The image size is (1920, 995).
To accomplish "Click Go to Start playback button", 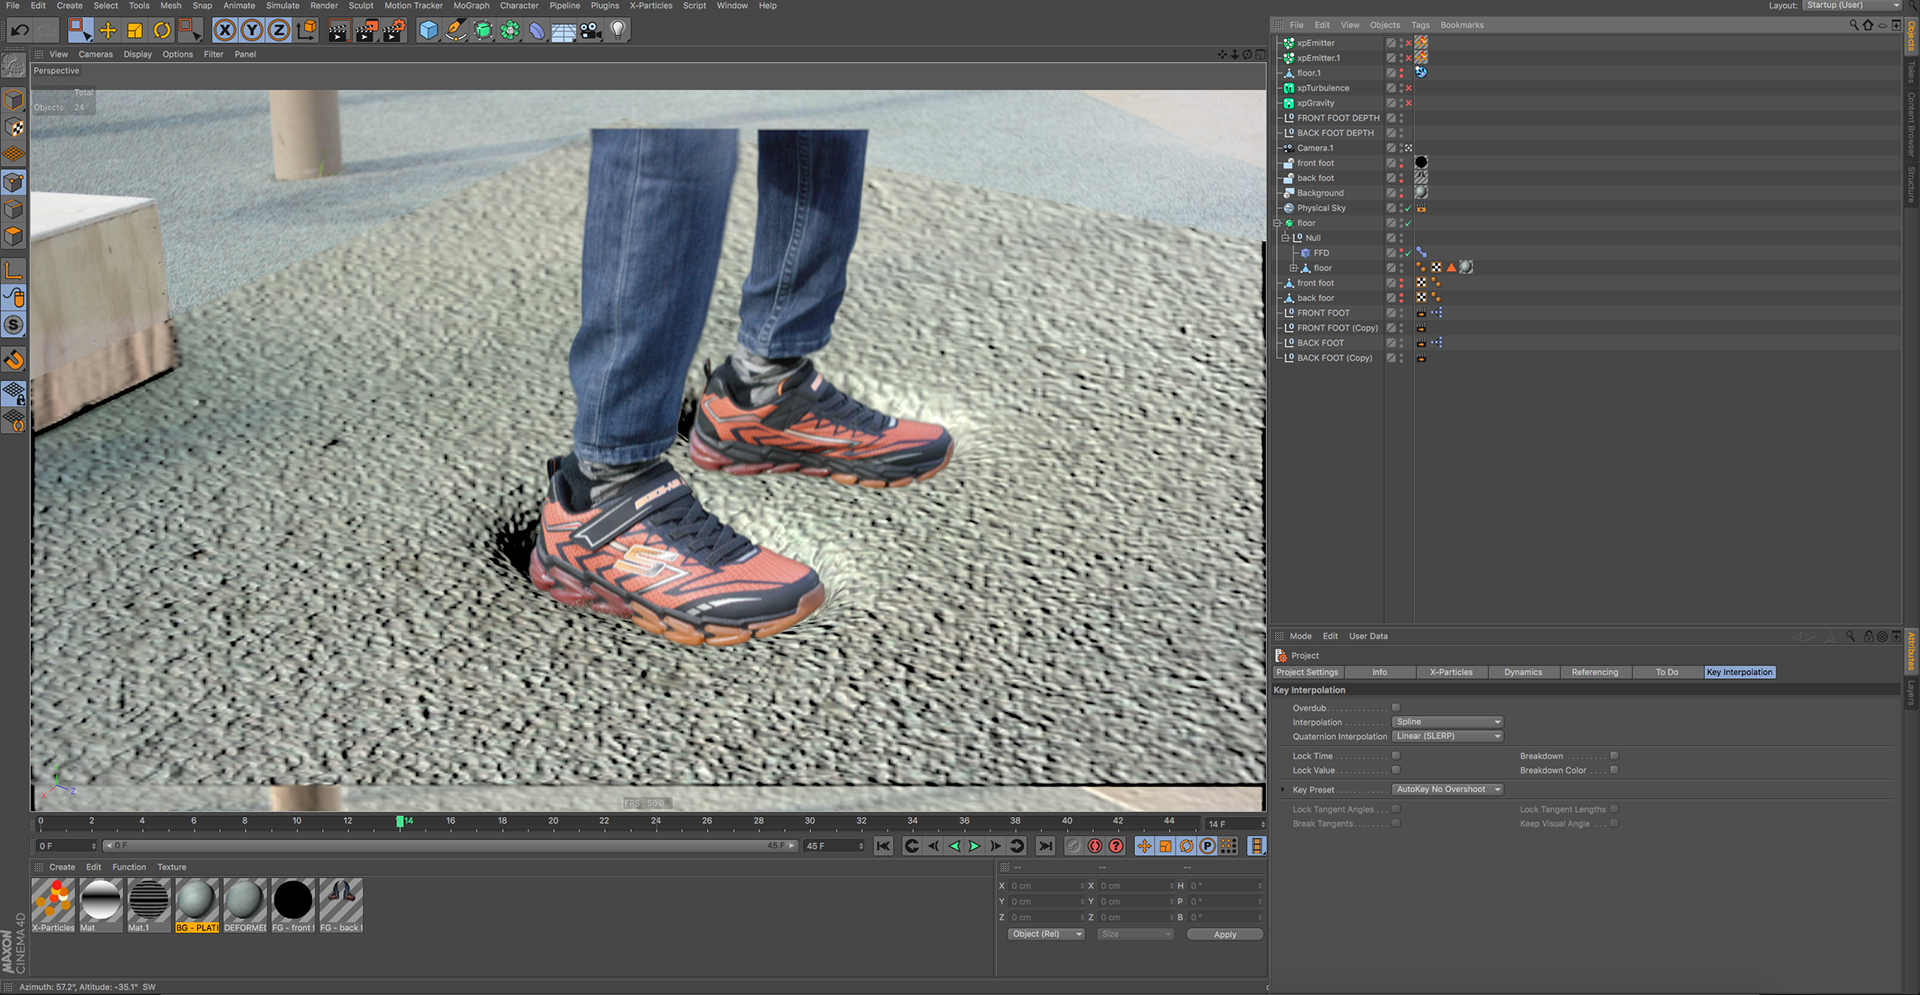I will 883,846.
